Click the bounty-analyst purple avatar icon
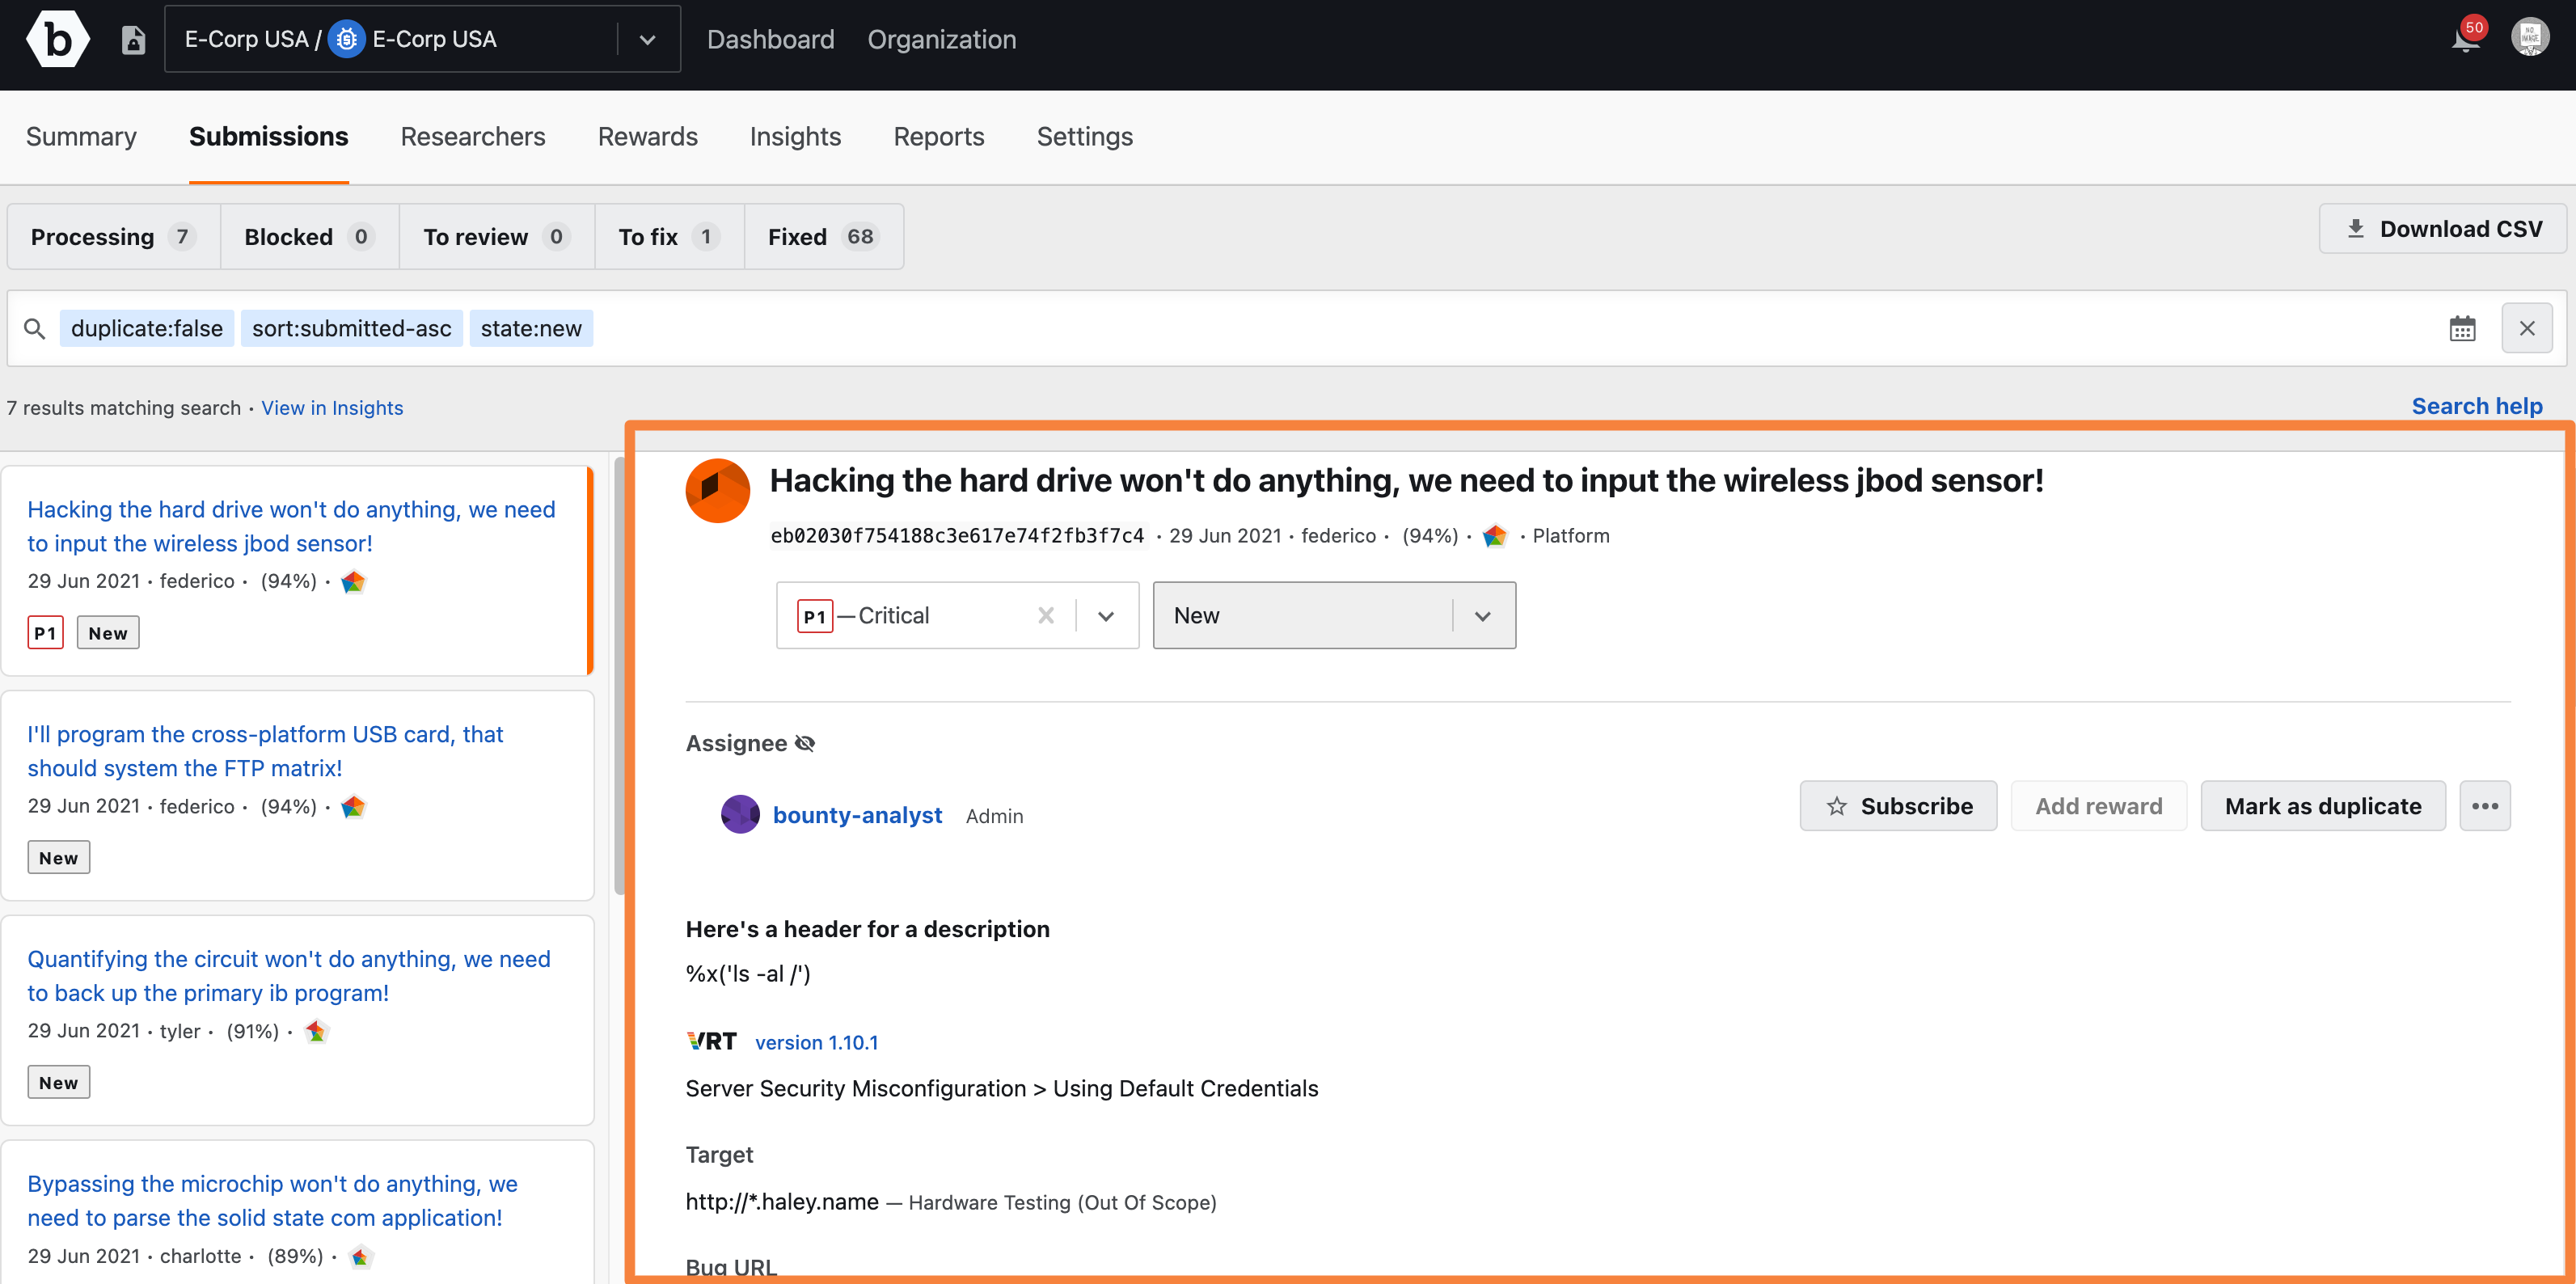The width and height of the screenshot is (2576, 1284). coord(739,813)
